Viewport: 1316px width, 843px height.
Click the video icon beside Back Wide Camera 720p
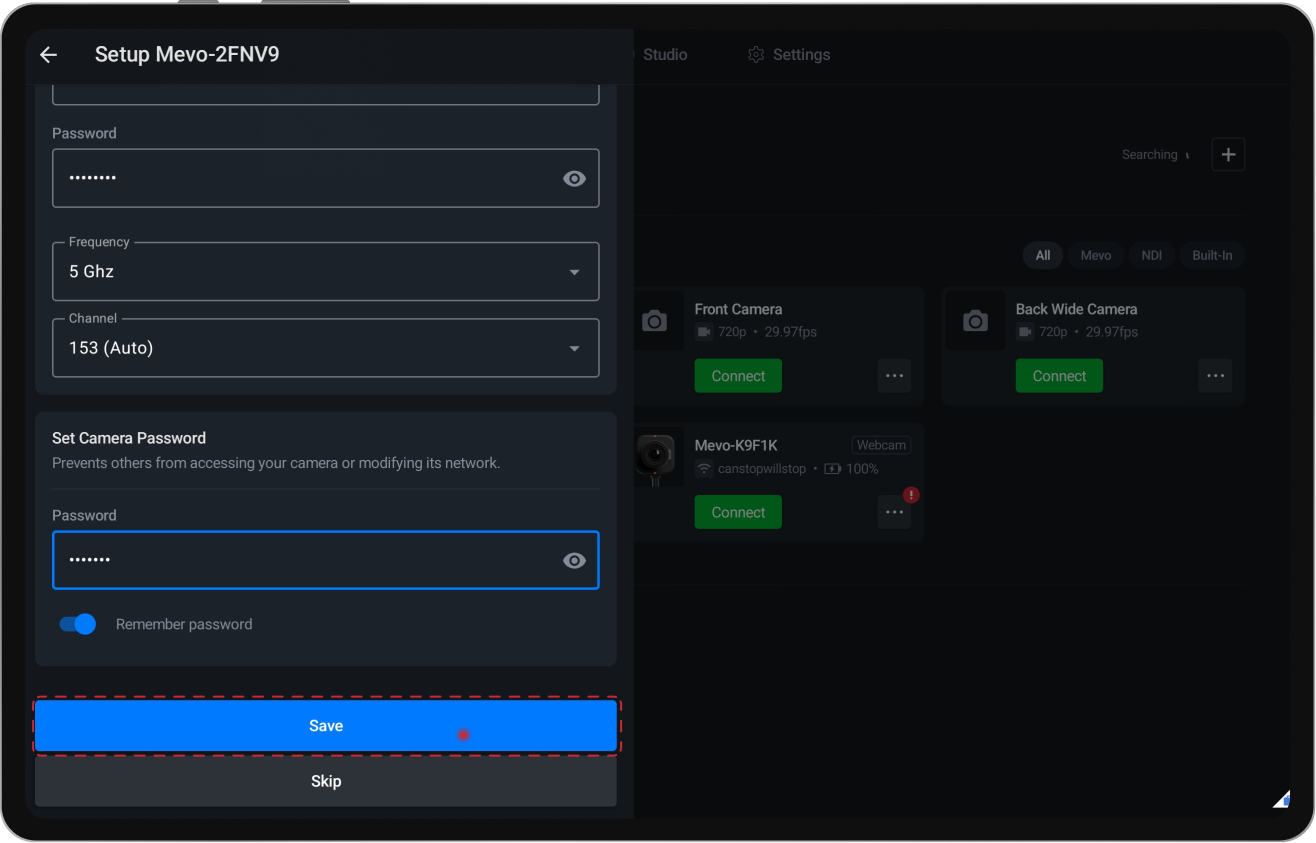pos(1025,332)
